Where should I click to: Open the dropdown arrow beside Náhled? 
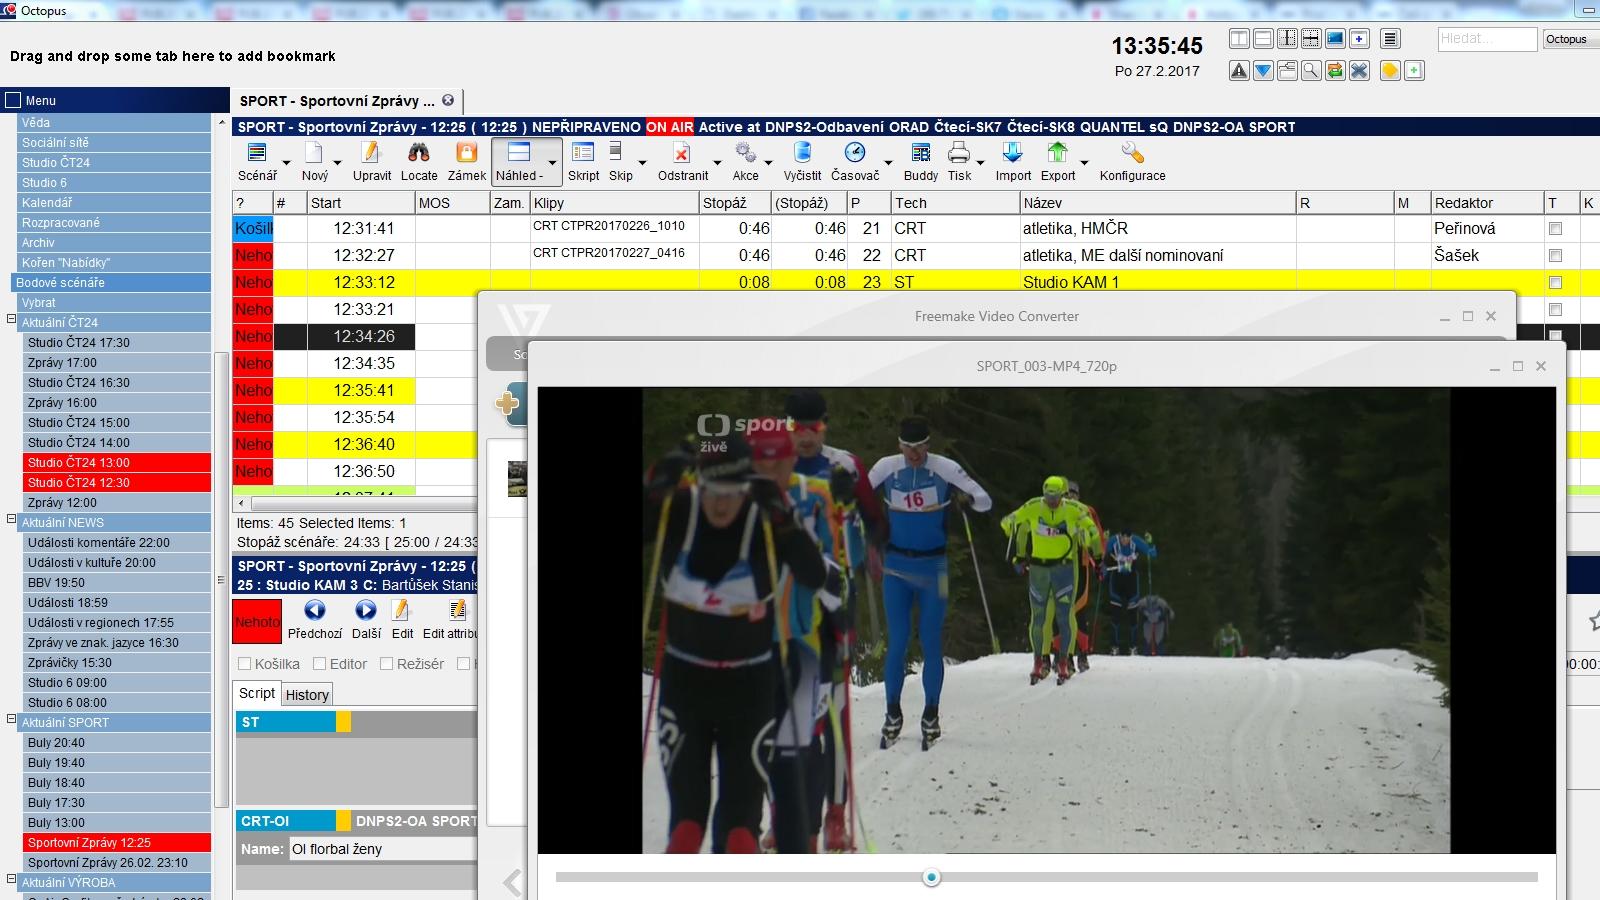[x=552, y=162]
